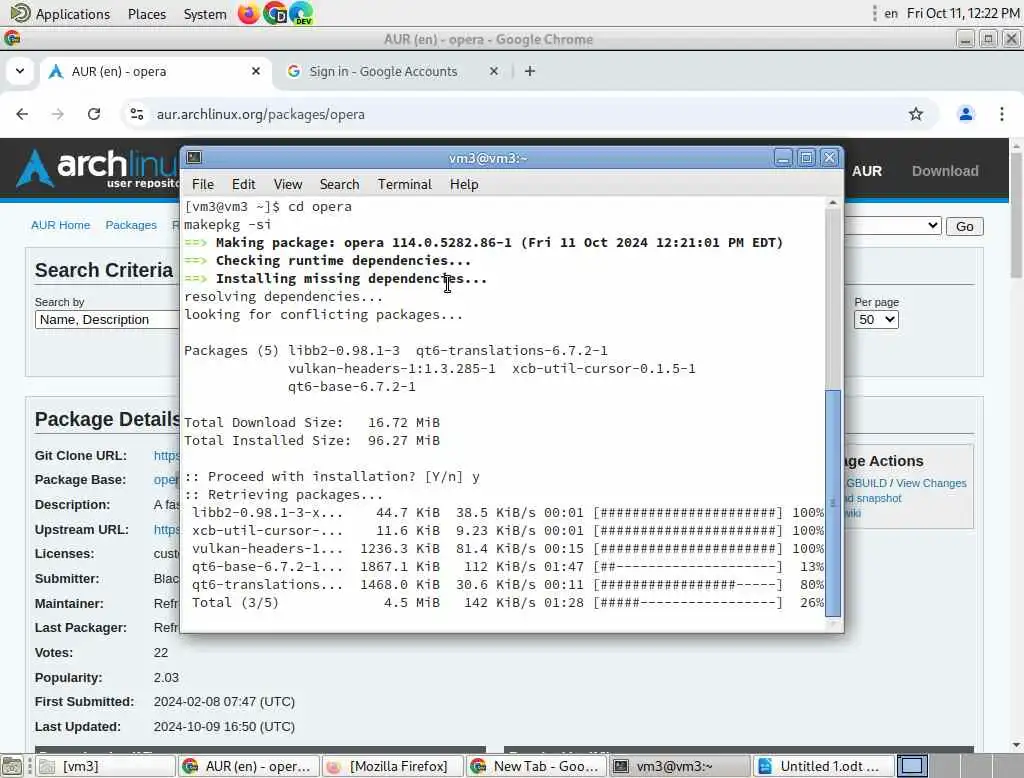Launch Chrome from the top panel
Screen dimensions: 1024x778
275,13
